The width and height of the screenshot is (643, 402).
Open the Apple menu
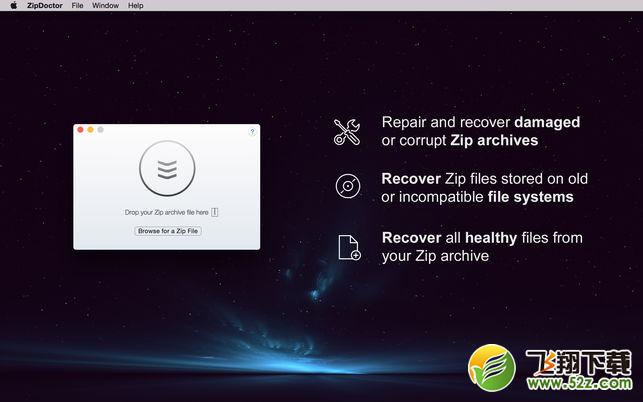pos(14,5)
